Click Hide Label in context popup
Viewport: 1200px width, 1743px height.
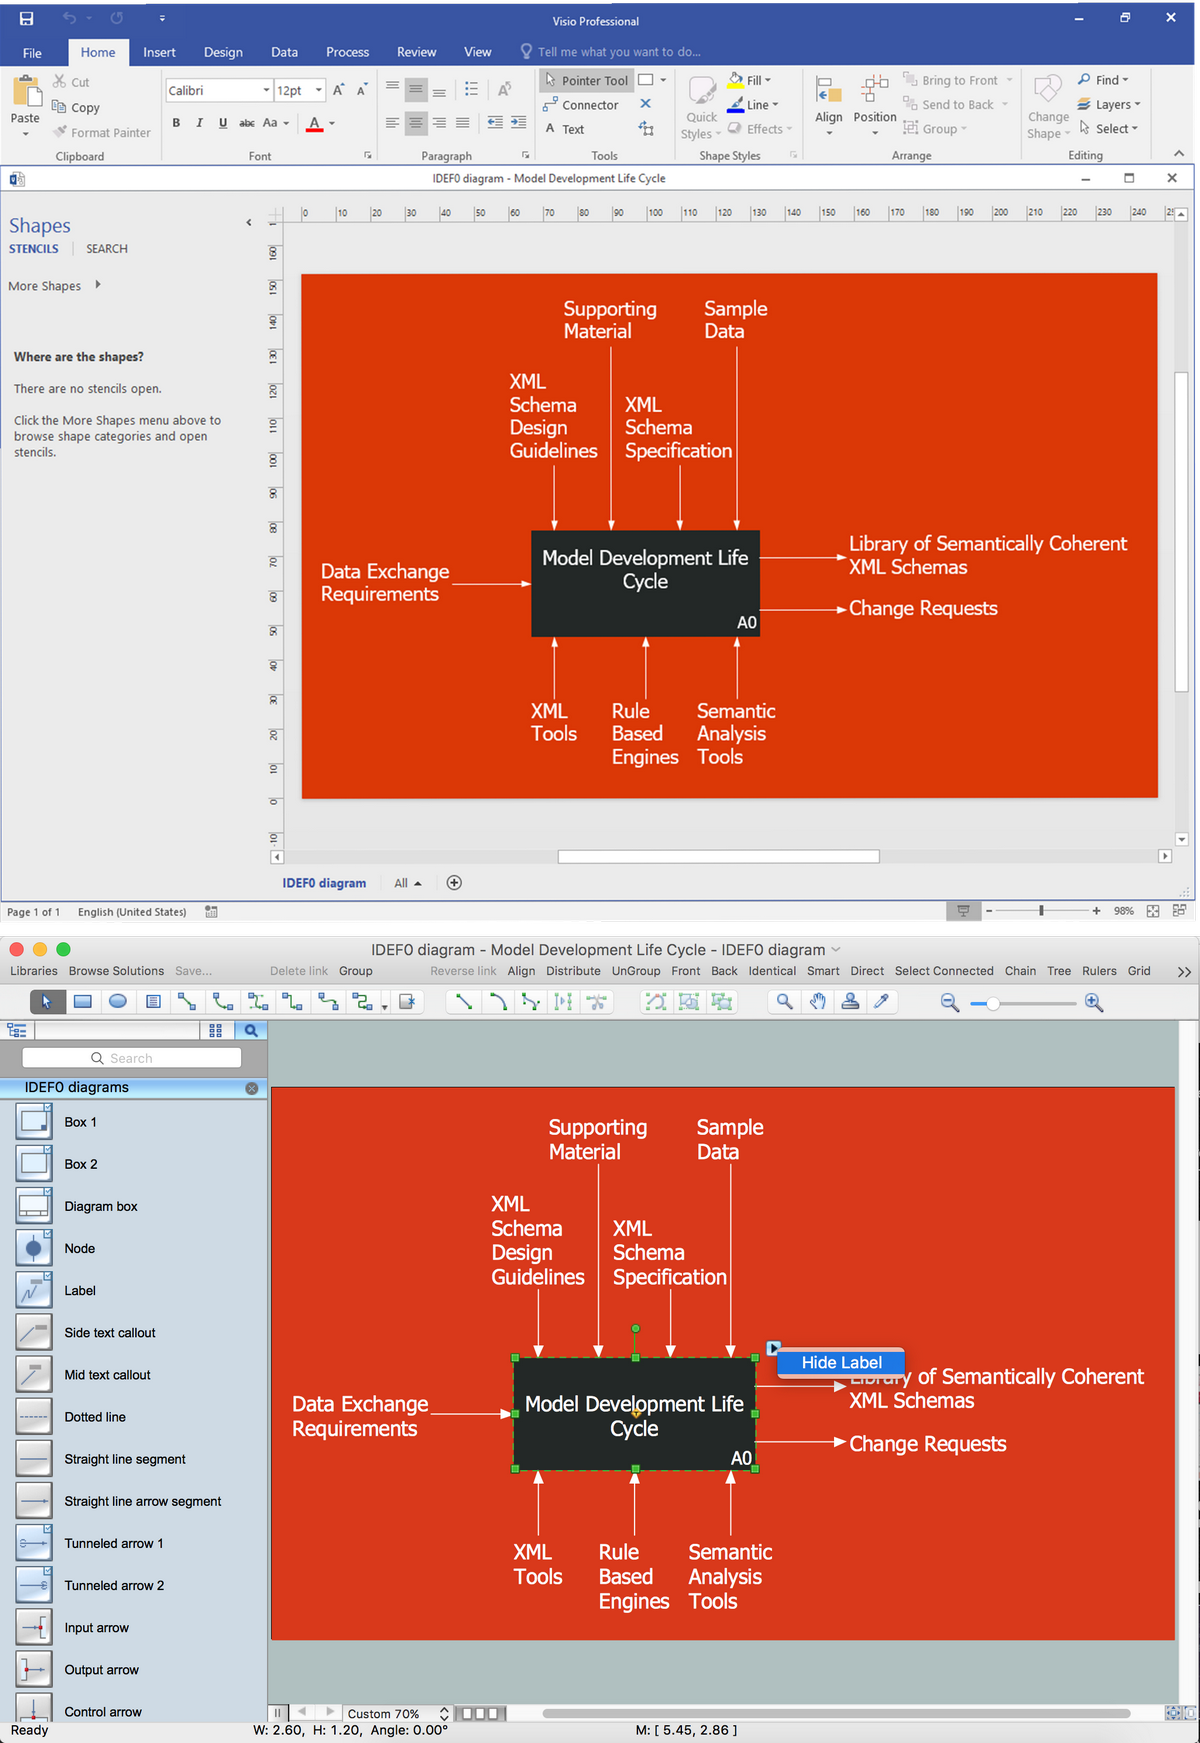point(841,1362)
